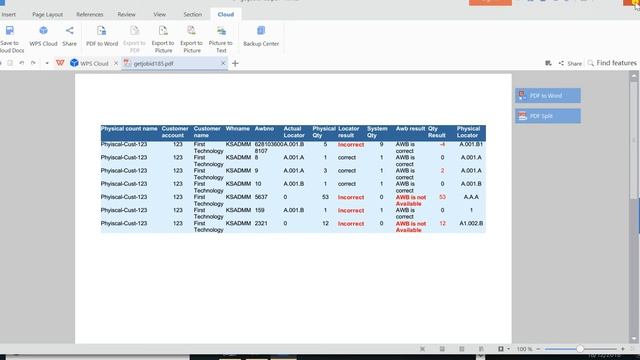
Task: Click 'System Qty' column header
Action: click(377, 132)
